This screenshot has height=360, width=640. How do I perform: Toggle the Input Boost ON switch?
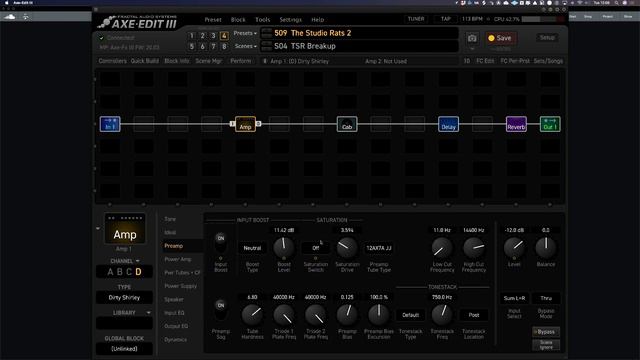[220, 242]
